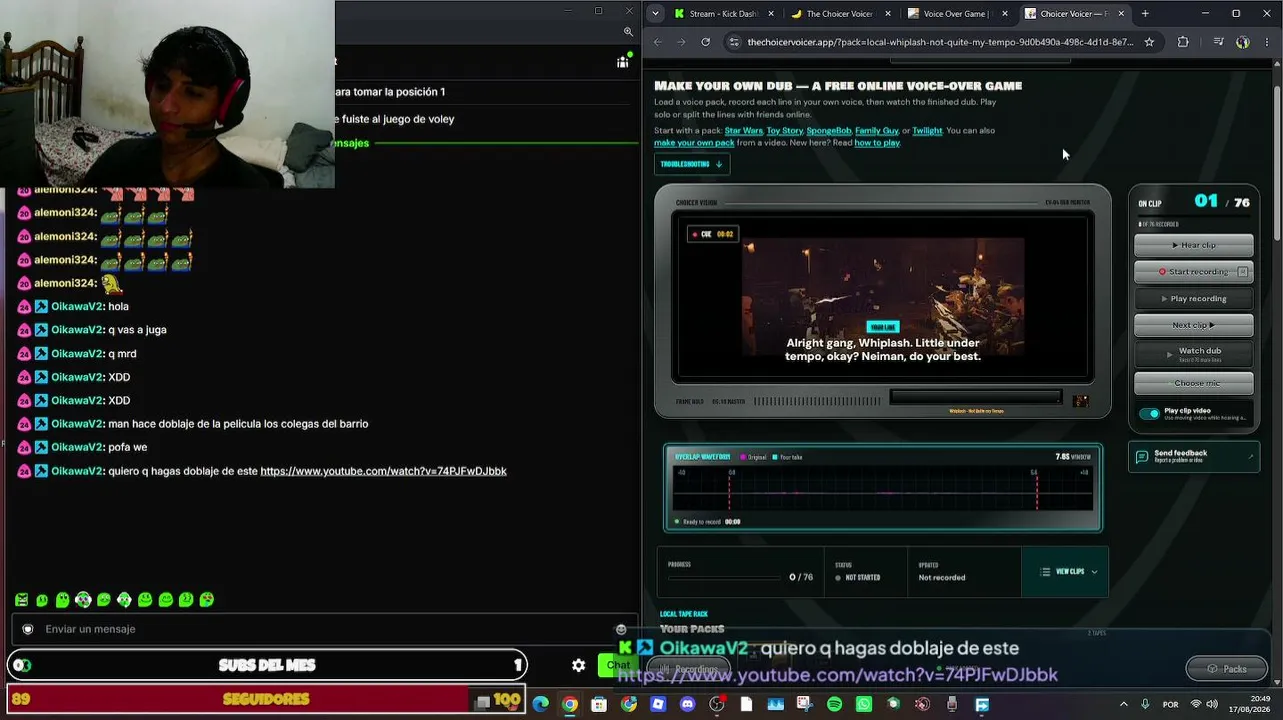This screenshot has width=1283, height=720.
Task: Open the tab search dropdown arrow
Action: click(x=654, y=14)
